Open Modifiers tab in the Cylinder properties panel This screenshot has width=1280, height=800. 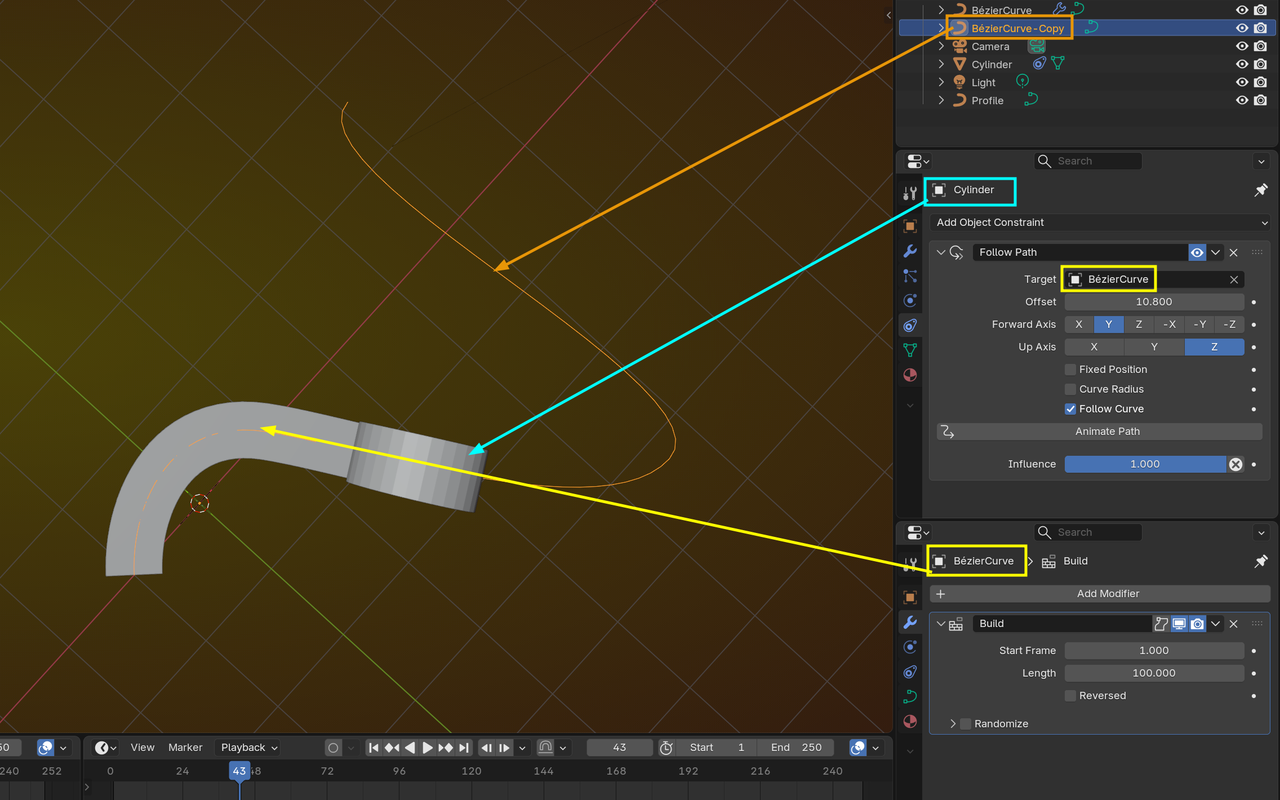(x=909, y=251)
